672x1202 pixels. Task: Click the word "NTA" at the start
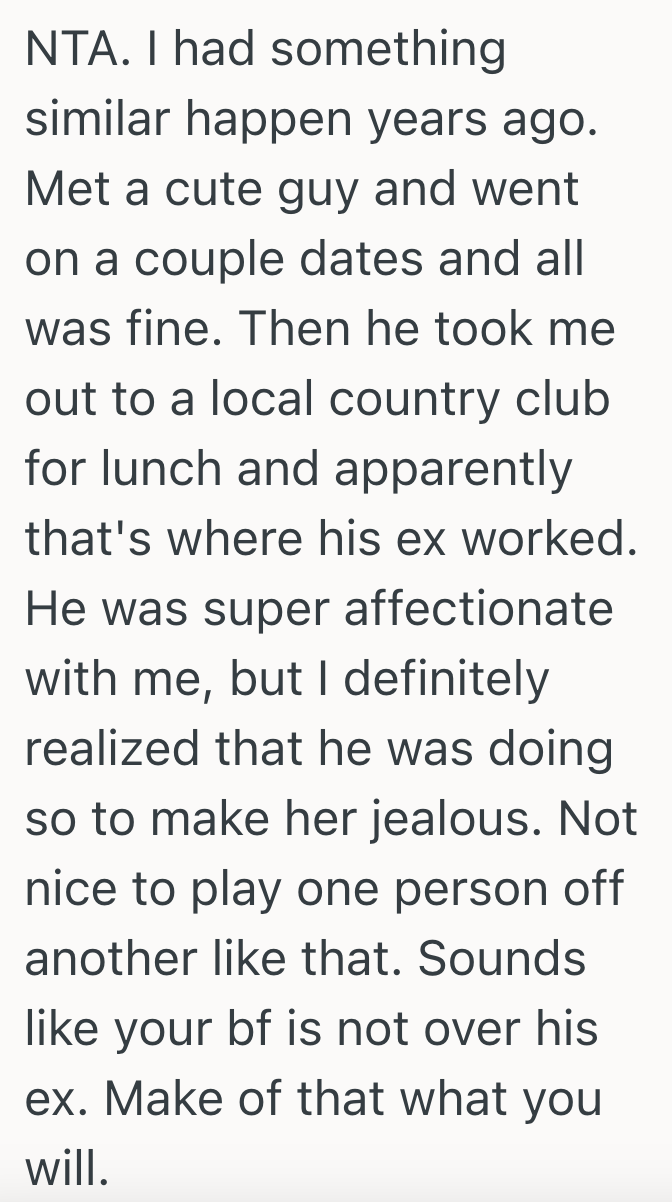pyautogui.click(x=65, y=51)
